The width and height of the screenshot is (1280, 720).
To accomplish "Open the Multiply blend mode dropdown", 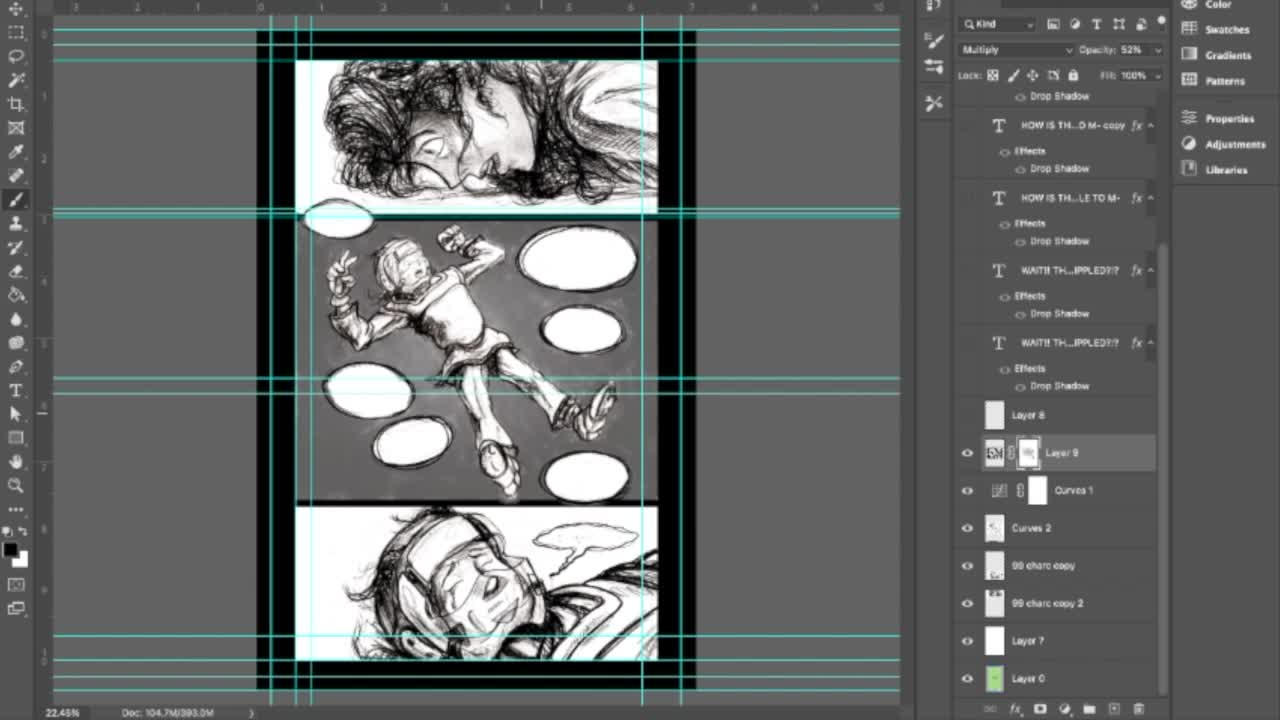I will point(1016,50).
